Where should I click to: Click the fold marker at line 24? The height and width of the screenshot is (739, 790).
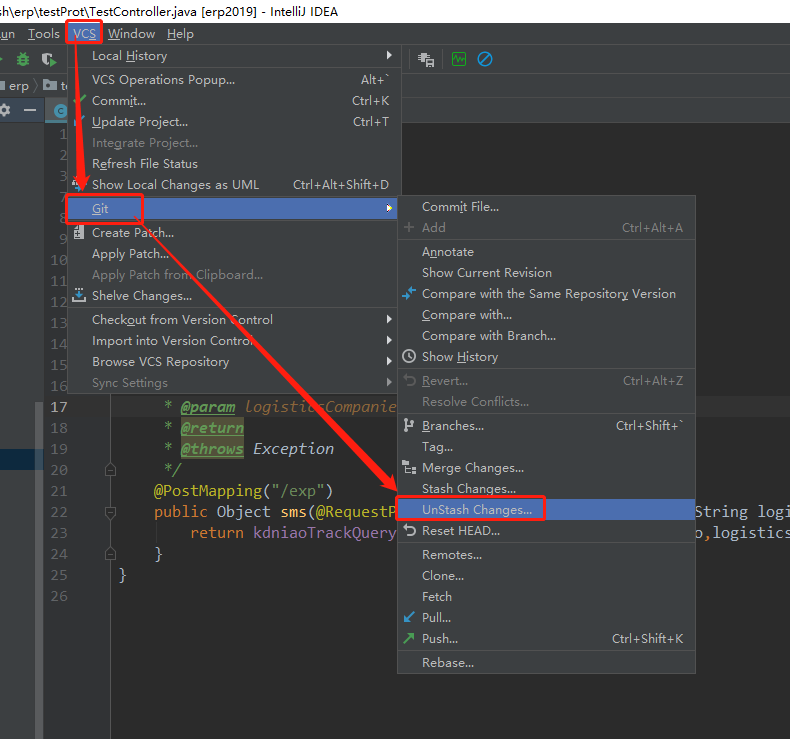[110, 554]
